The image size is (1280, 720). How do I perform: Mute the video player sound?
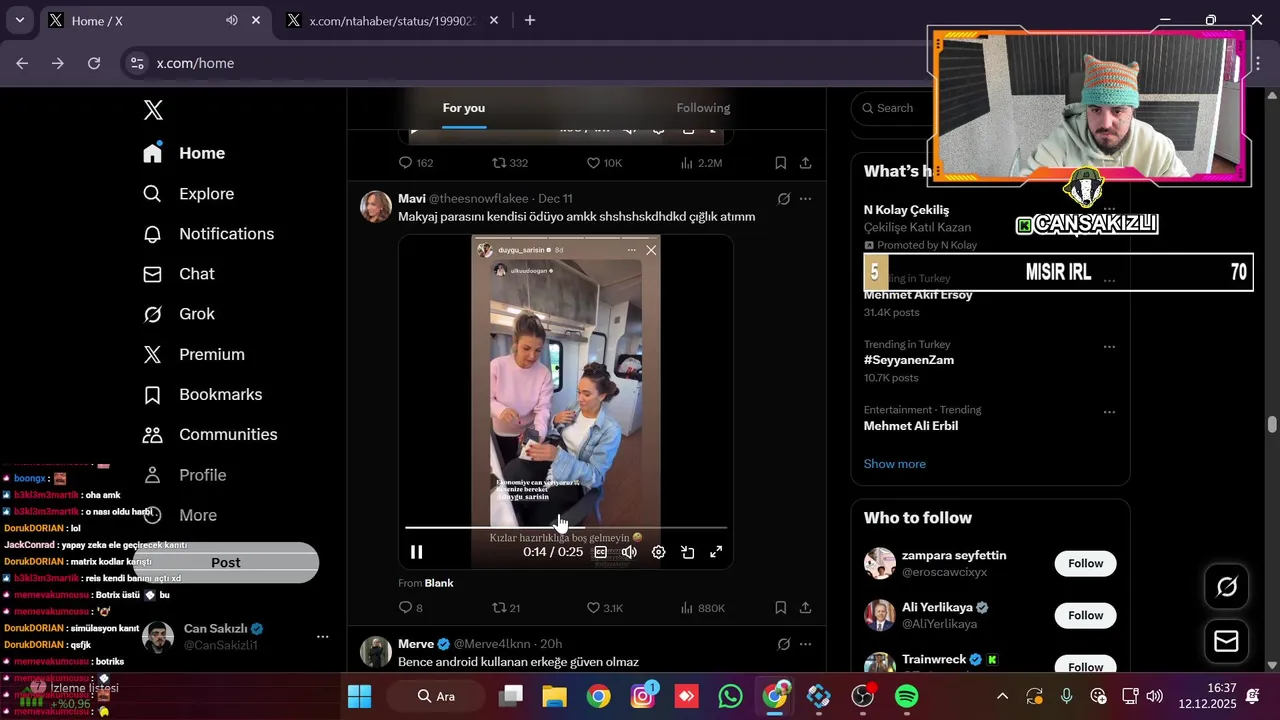coord(629,552)
